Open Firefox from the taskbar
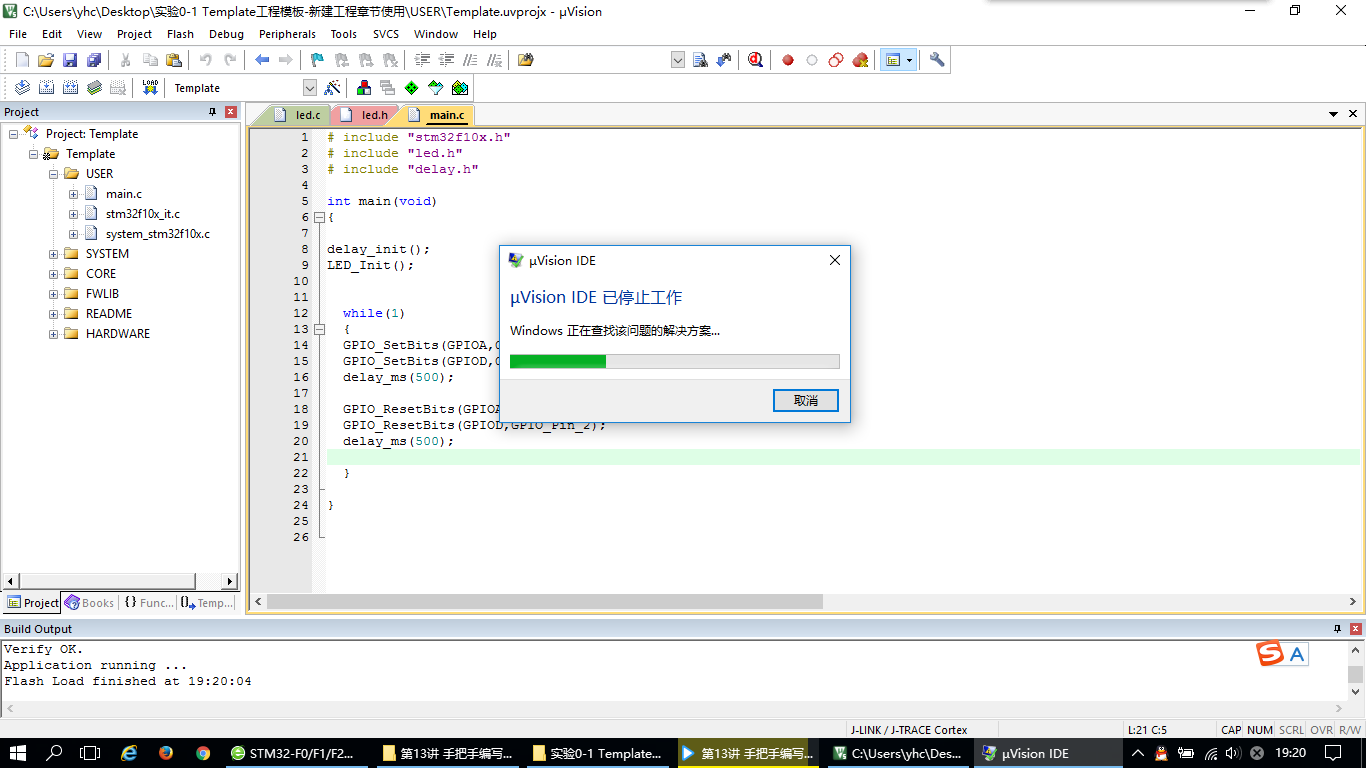Image resolution: width=1366 pixels, height=768 pixels. click(x=166, y=753)
